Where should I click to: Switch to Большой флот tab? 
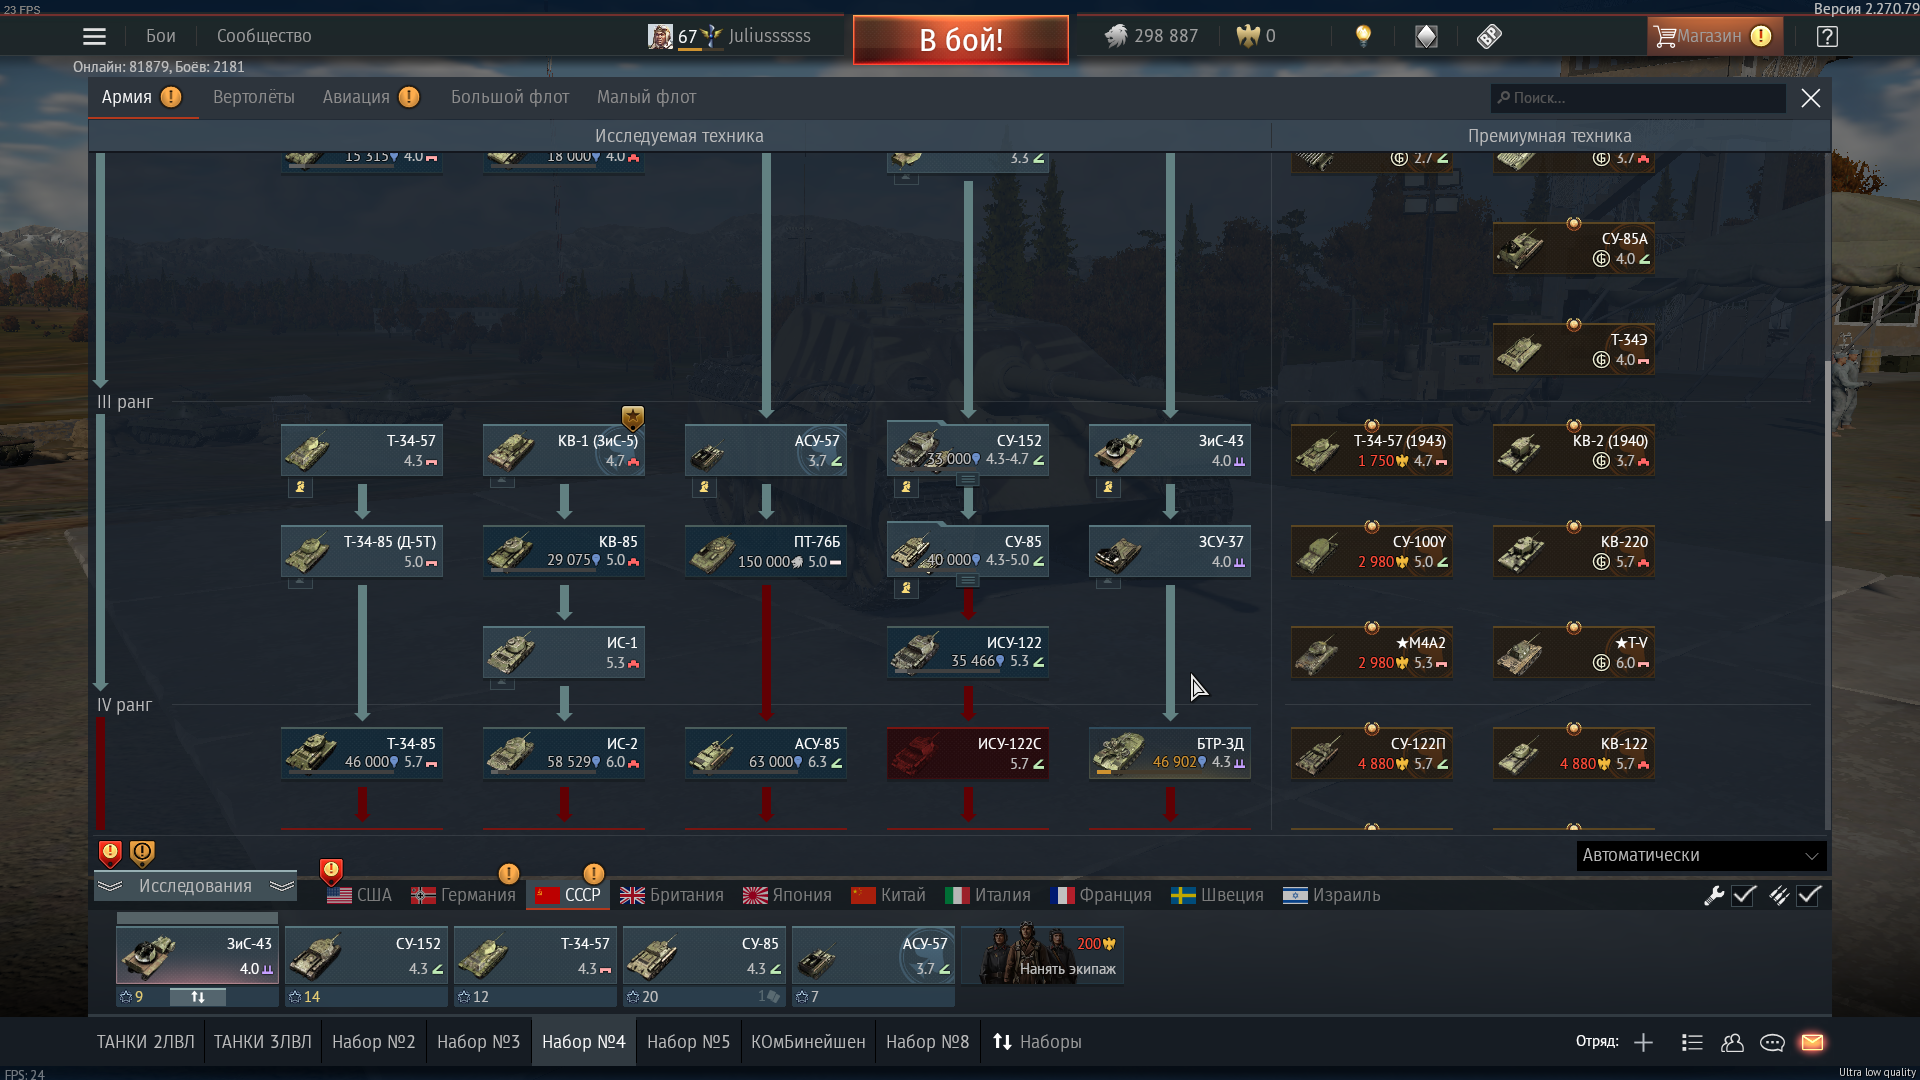point(510,97)
